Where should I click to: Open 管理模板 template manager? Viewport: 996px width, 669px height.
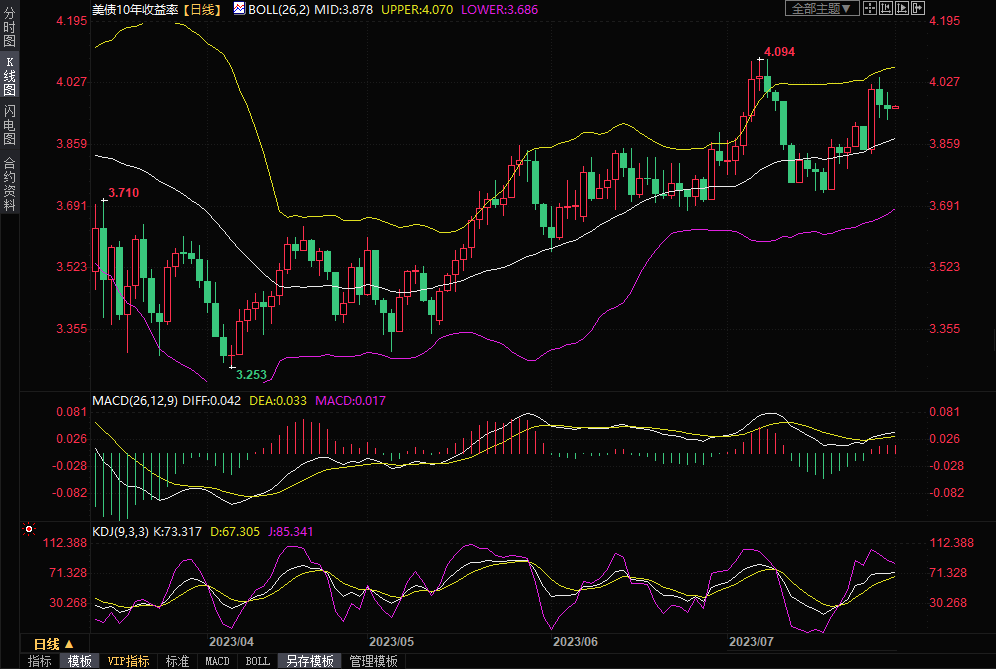pyautogui.click(x=373, y=661)
